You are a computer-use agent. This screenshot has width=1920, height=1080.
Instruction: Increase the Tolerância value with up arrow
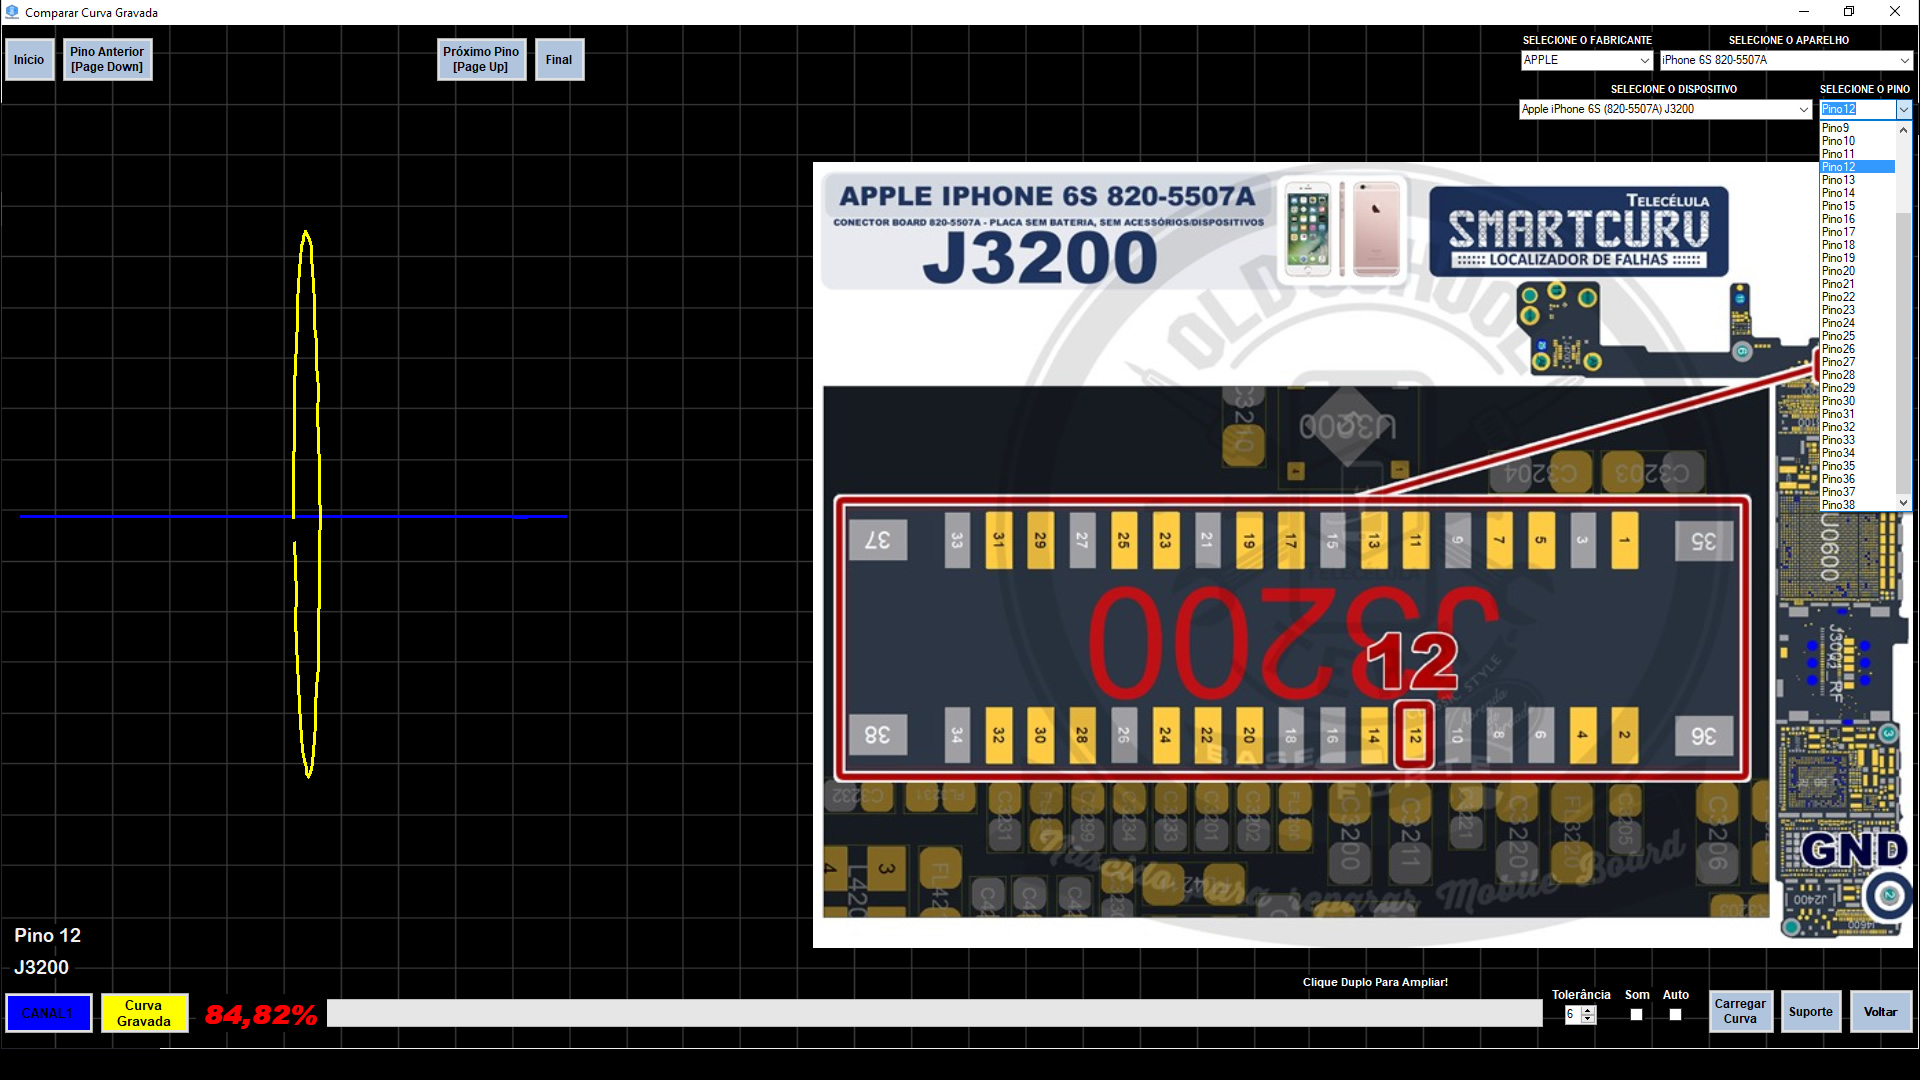(x=1588, y=1010)
